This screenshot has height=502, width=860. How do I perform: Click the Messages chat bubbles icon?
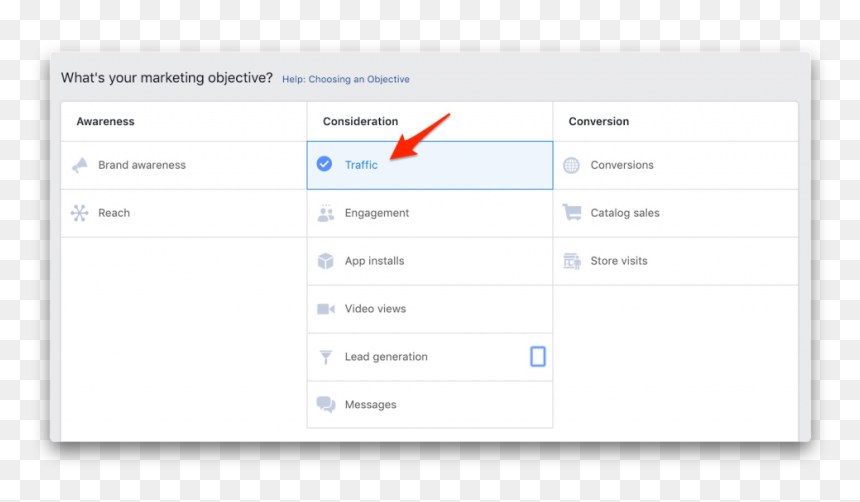tap(326, 404)
